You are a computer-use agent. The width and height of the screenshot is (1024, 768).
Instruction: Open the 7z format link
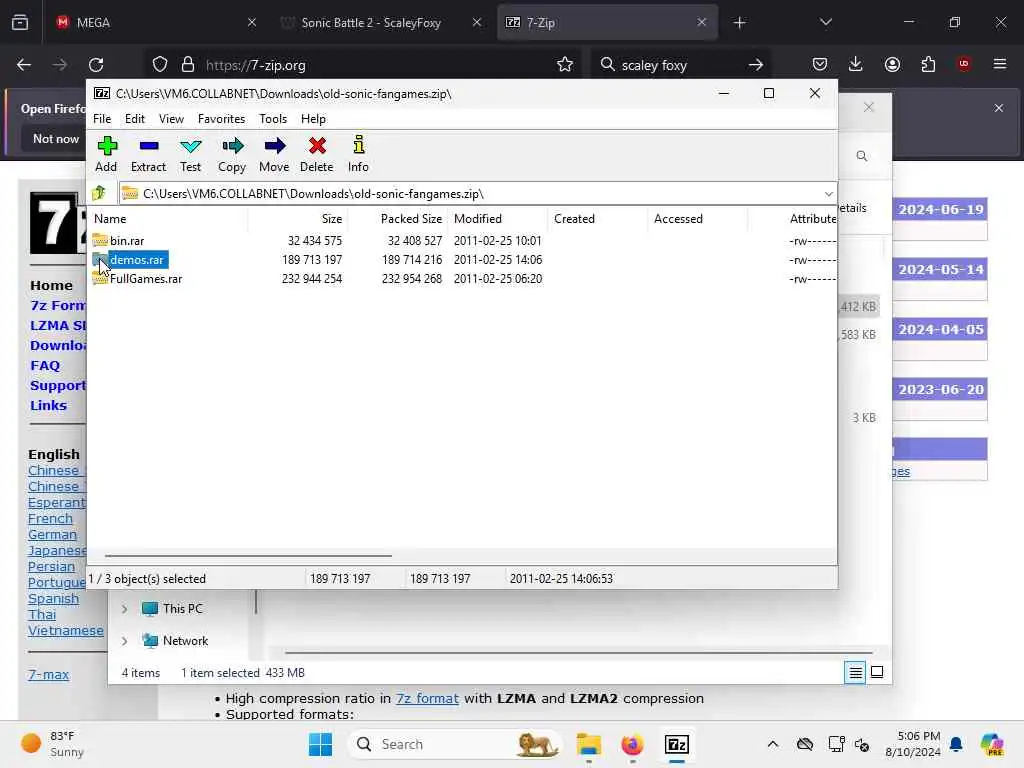click(427, 698)
